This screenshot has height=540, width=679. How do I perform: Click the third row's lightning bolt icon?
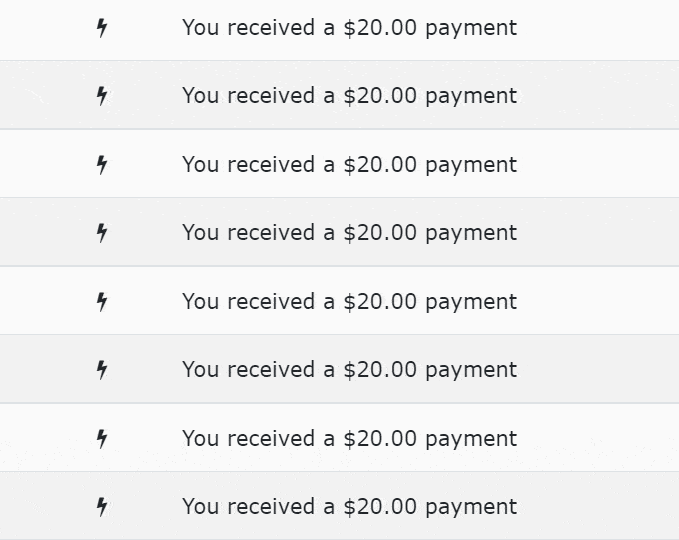102,165
